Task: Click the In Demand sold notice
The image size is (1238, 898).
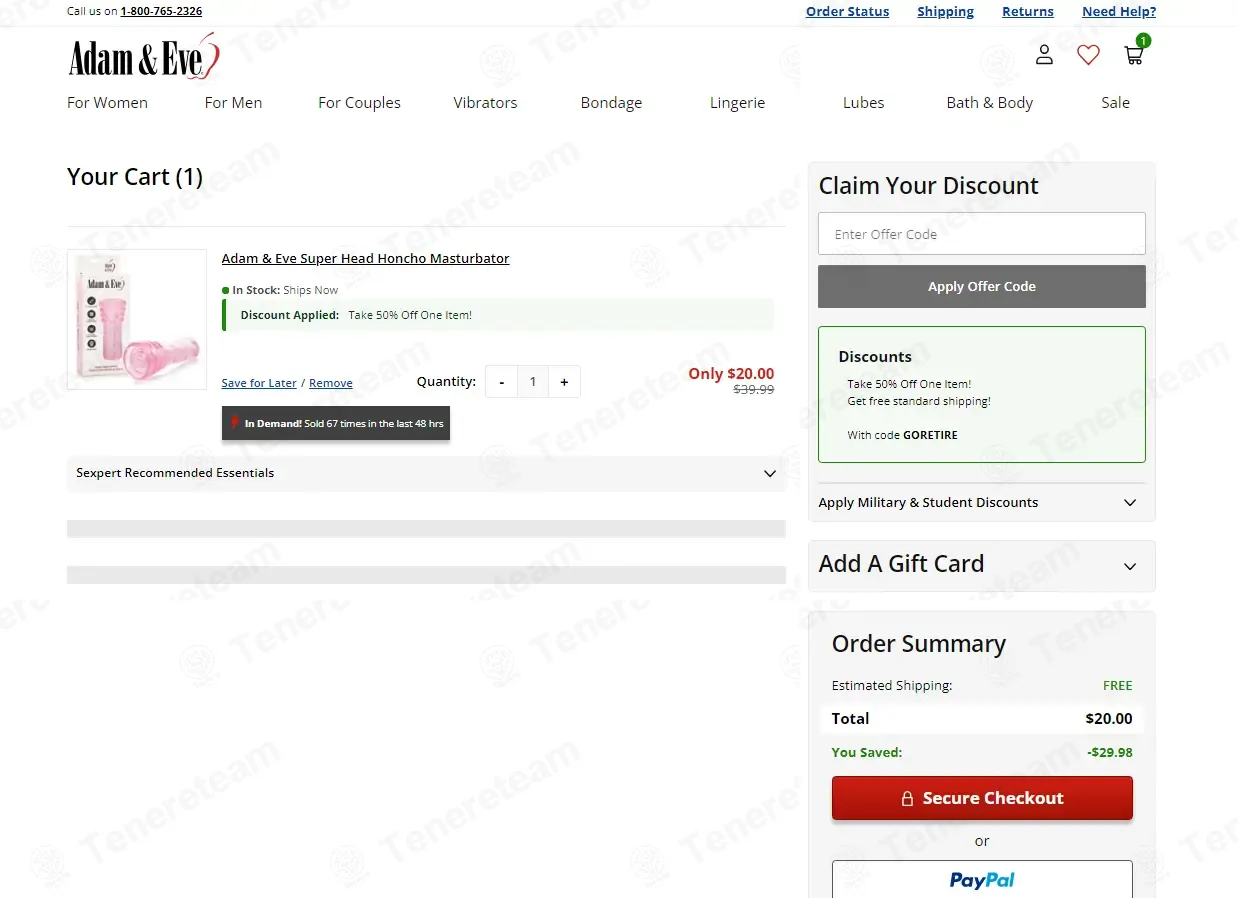Action: (336, 423)
